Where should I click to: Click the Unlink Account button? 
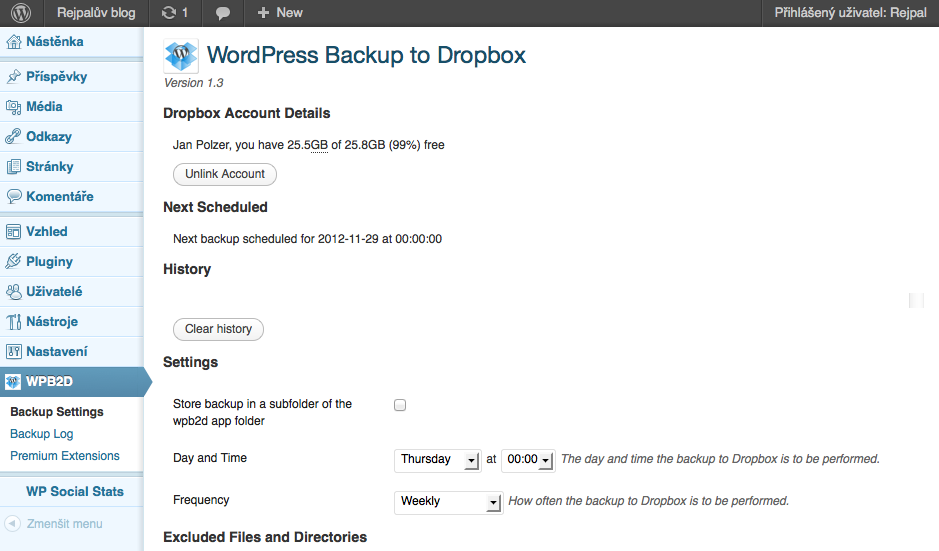coord(225,174)
